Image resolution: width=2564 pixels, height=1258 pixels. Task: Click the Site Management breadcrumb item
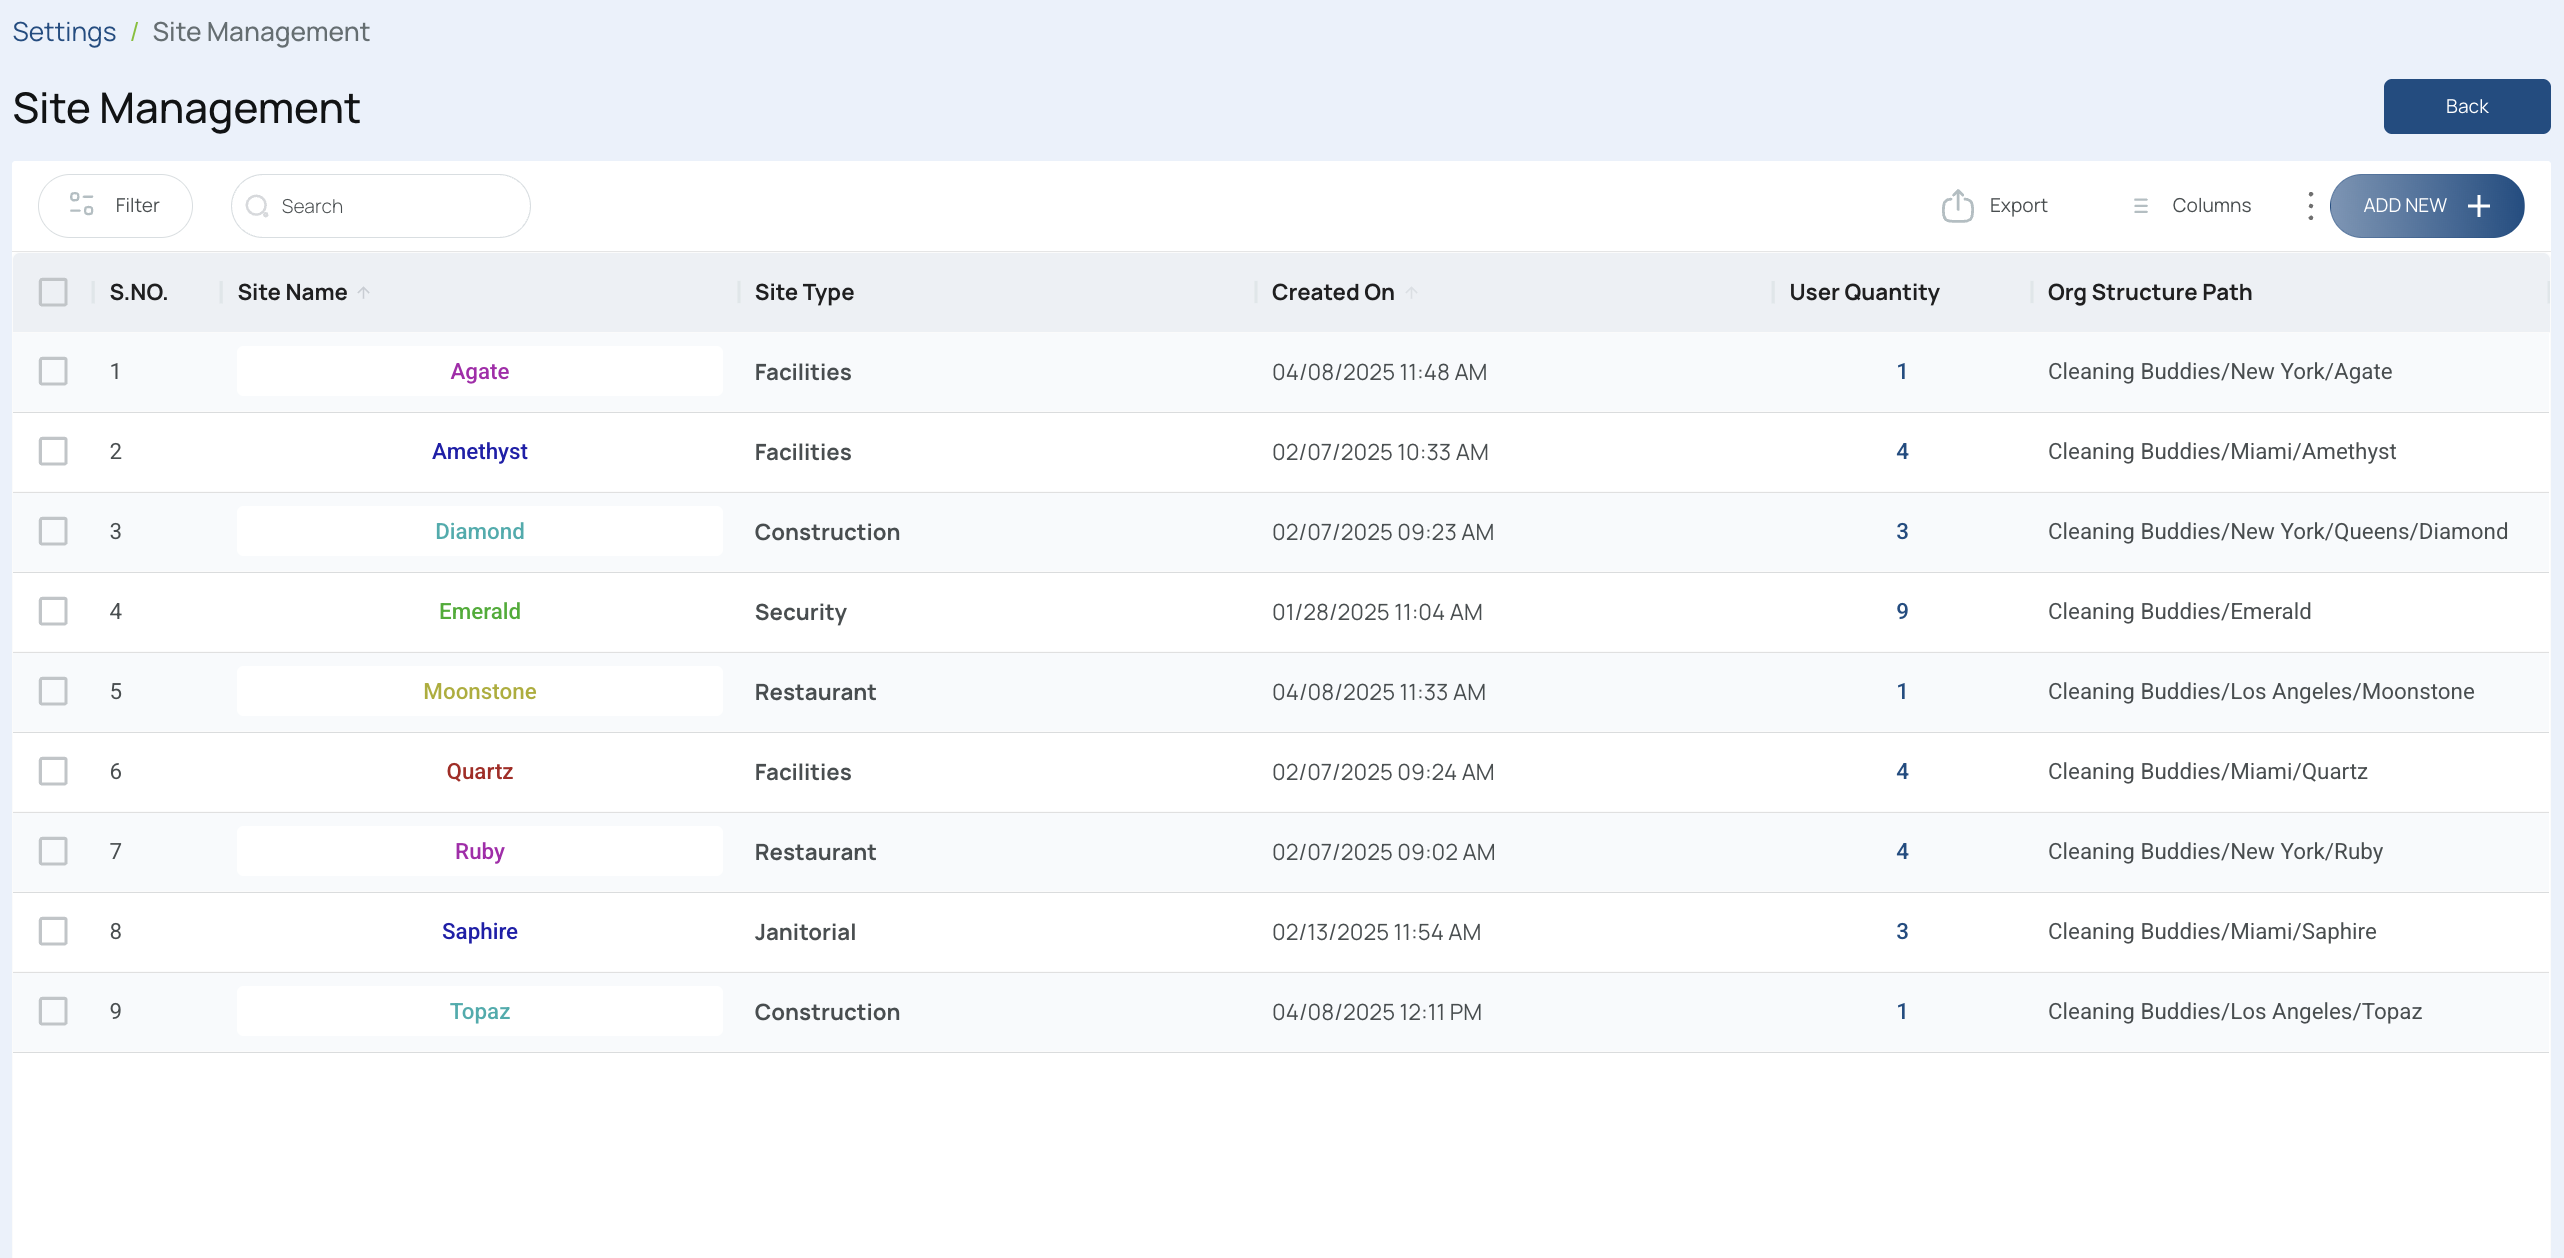261,32
